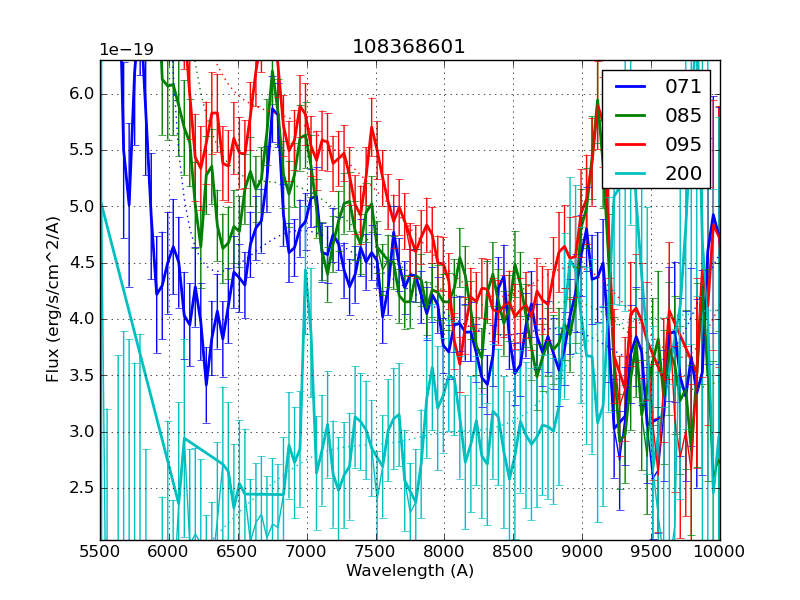This screenshot has width=800, height=600.
Task: Select the 085 legend entry label
Action: tap(685, 115)
